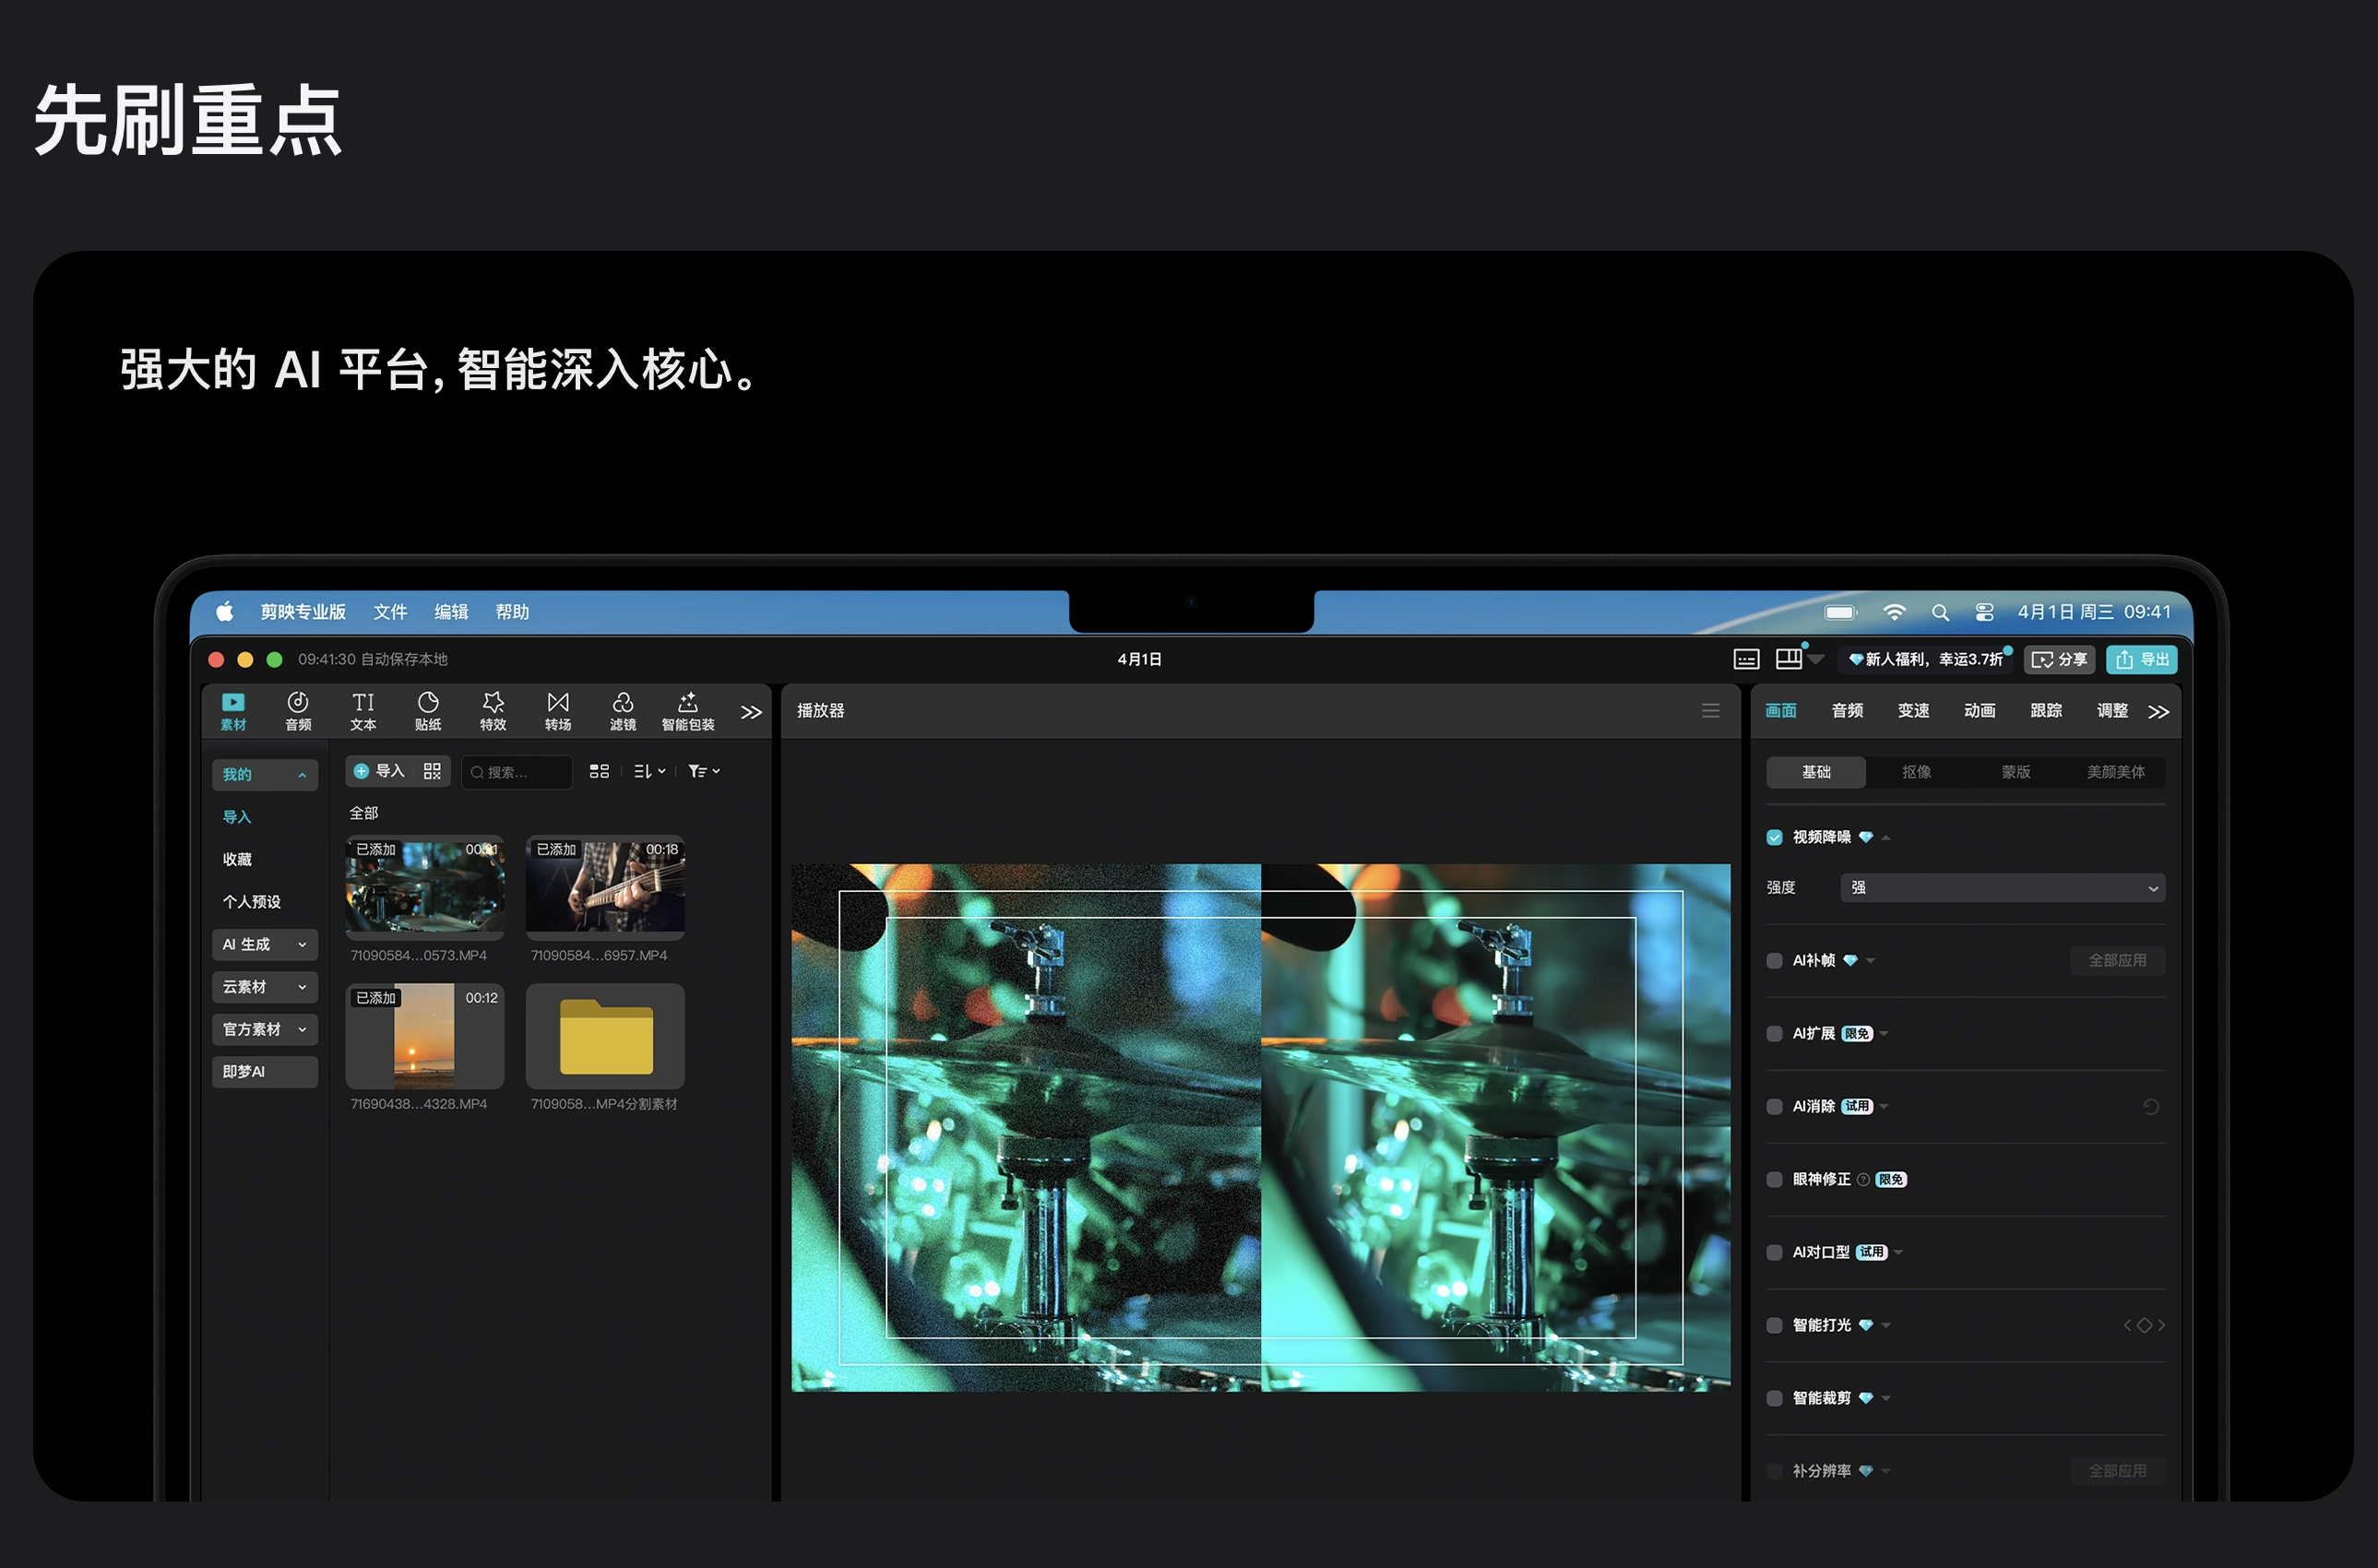Select the guitar video clip thumbnail

[x=605, y=887]
